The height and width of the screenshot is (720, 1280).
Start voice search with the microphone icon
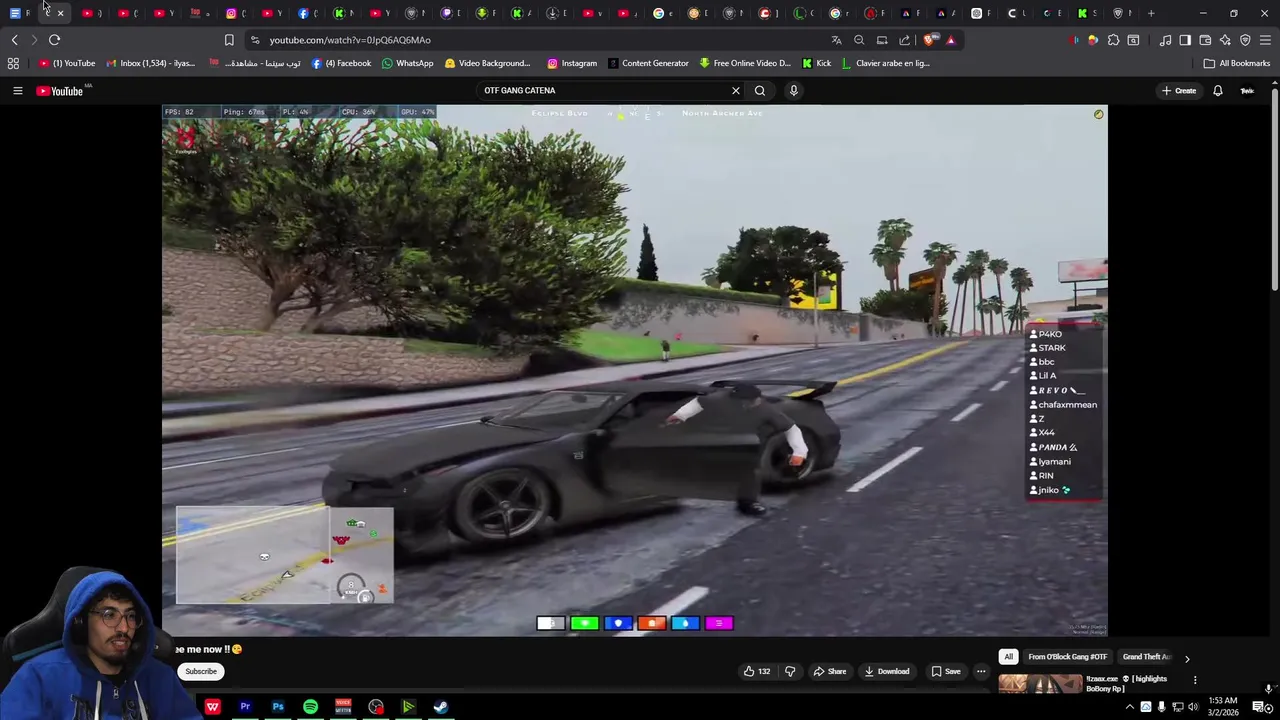coord(794,90)
